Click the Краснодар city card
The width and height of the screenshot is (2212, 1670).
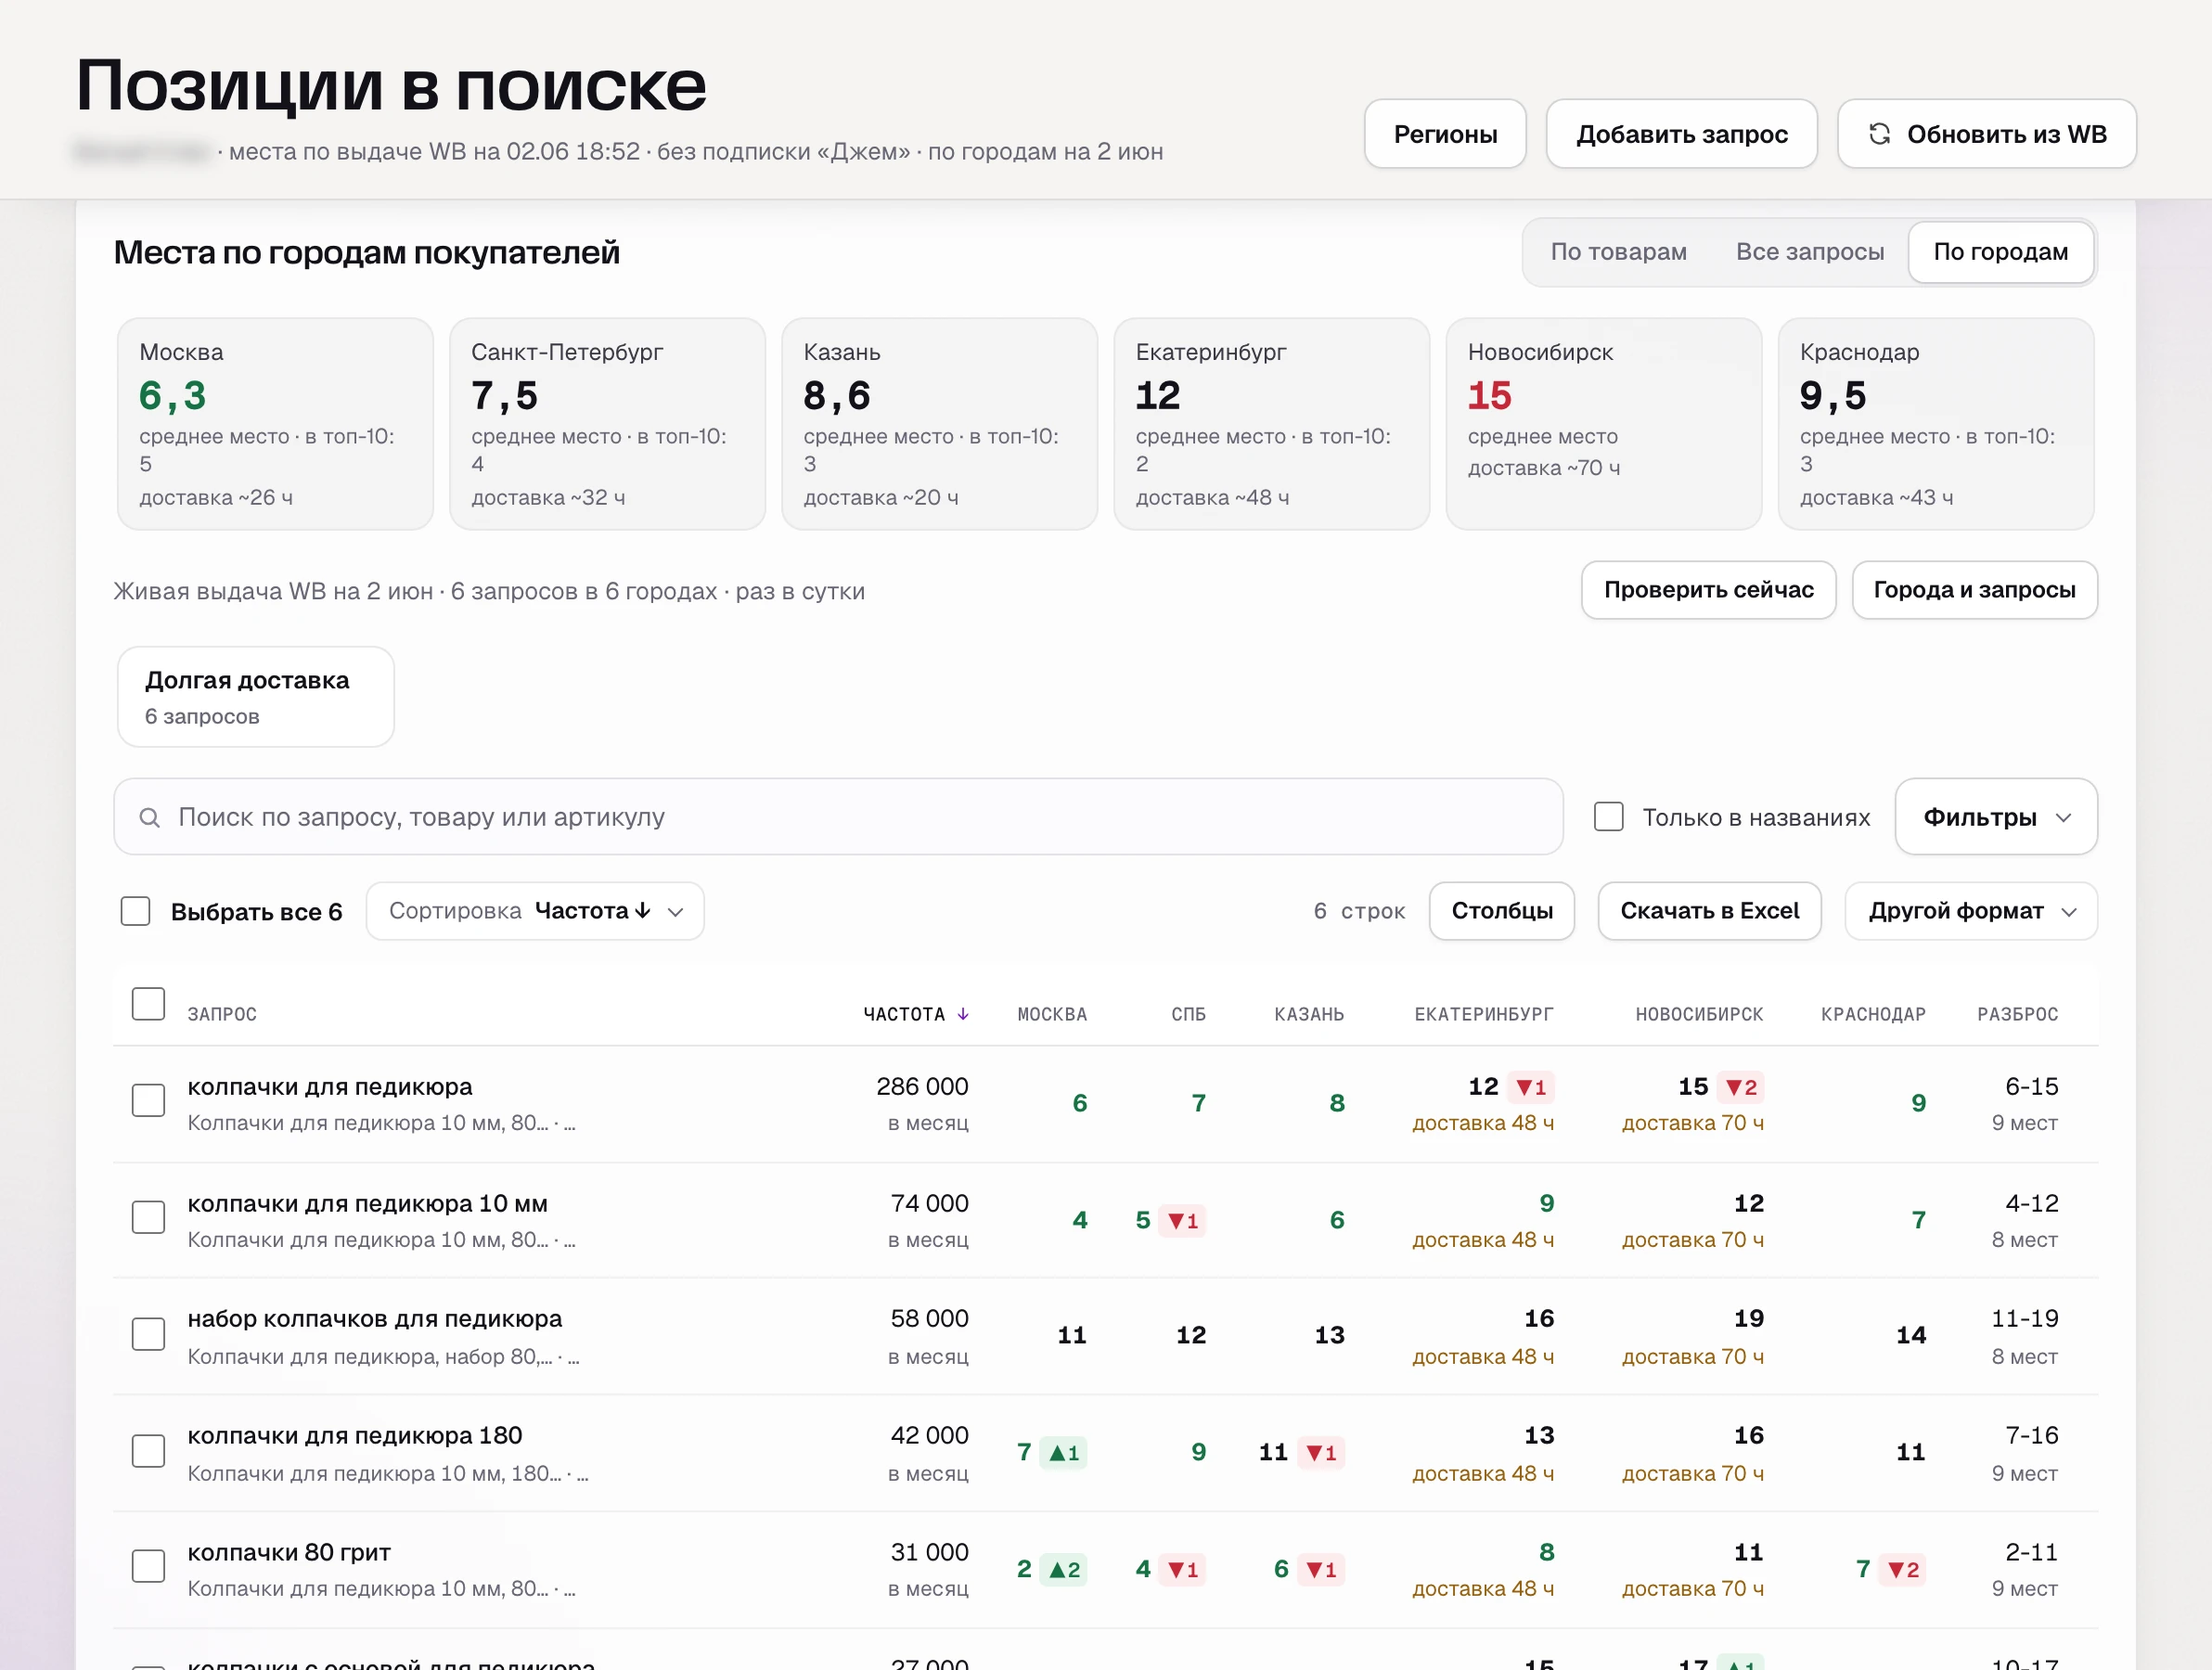(1936, 424)
